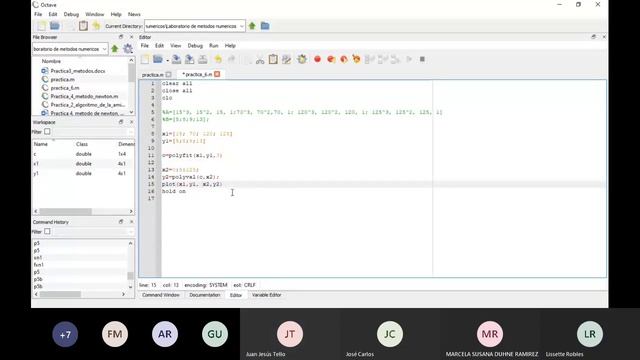The image size is (640, 360).
Task: Undock the Workspace panel
Action: pyautogui.click(x=121, y=122)
